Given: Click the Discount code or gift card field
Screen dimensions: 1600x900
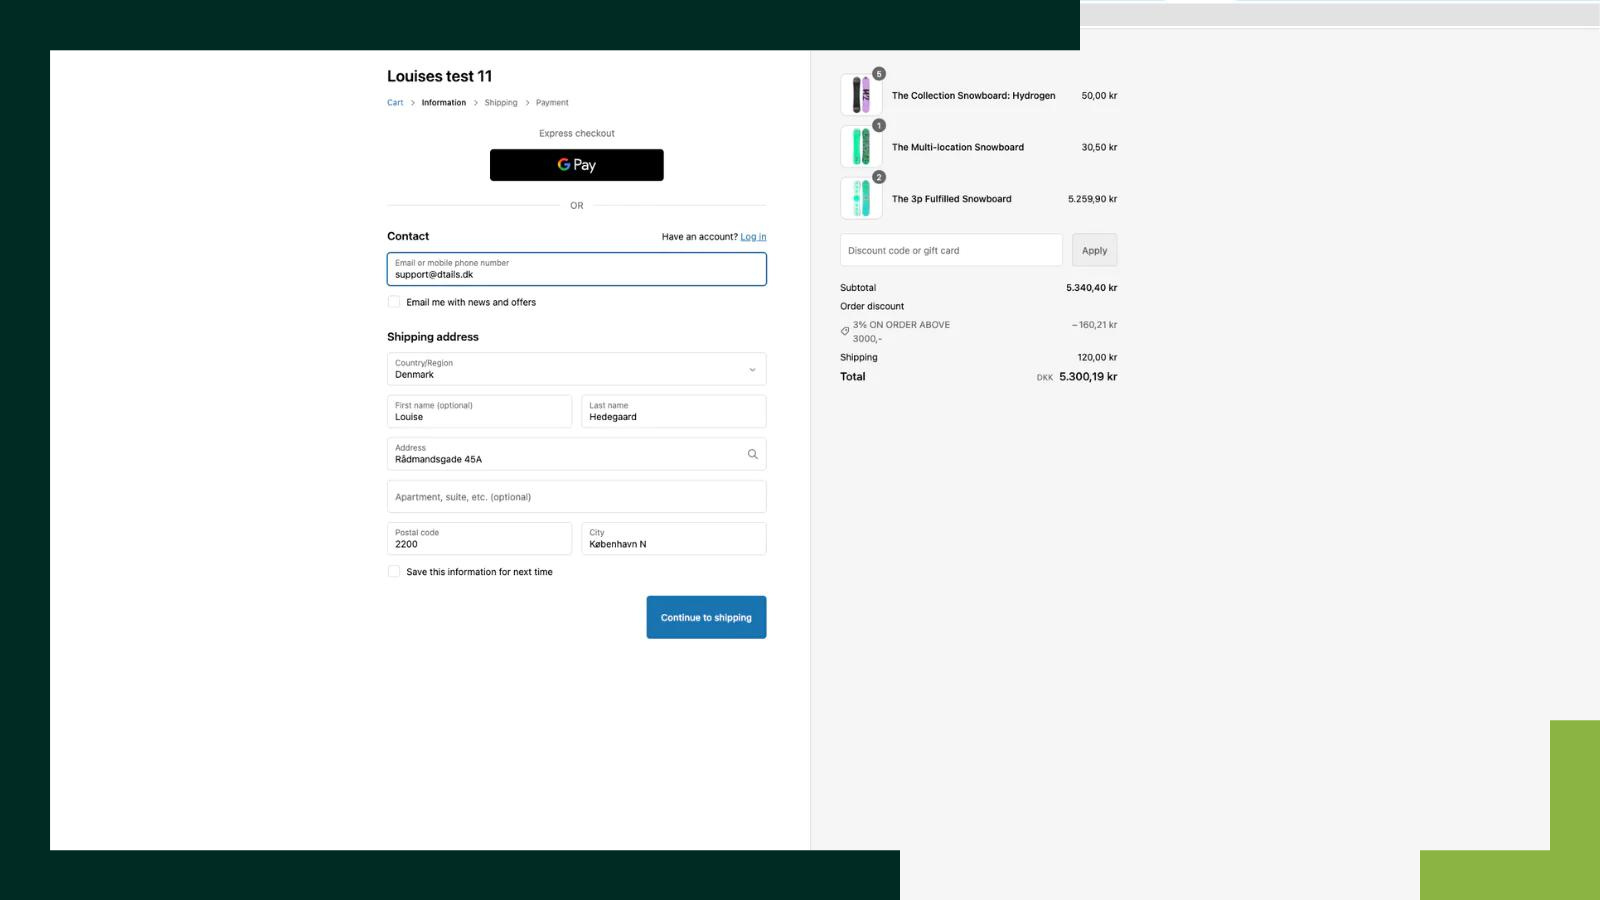Looking at the screenshot, I should pos(949,250).
